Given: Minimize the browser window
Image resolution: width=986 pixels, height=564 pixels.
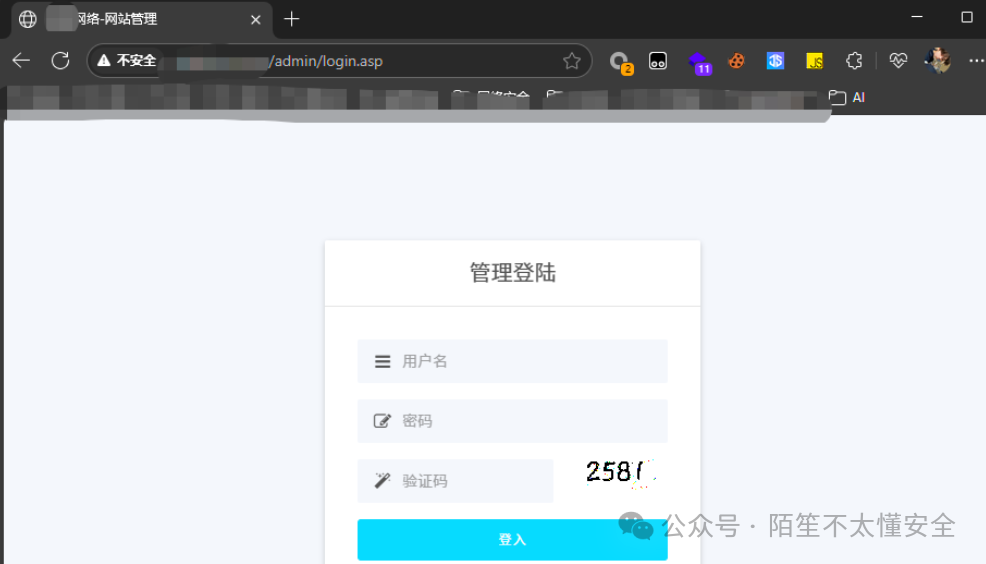Looking at the screenshot, I should click(917, 17).
